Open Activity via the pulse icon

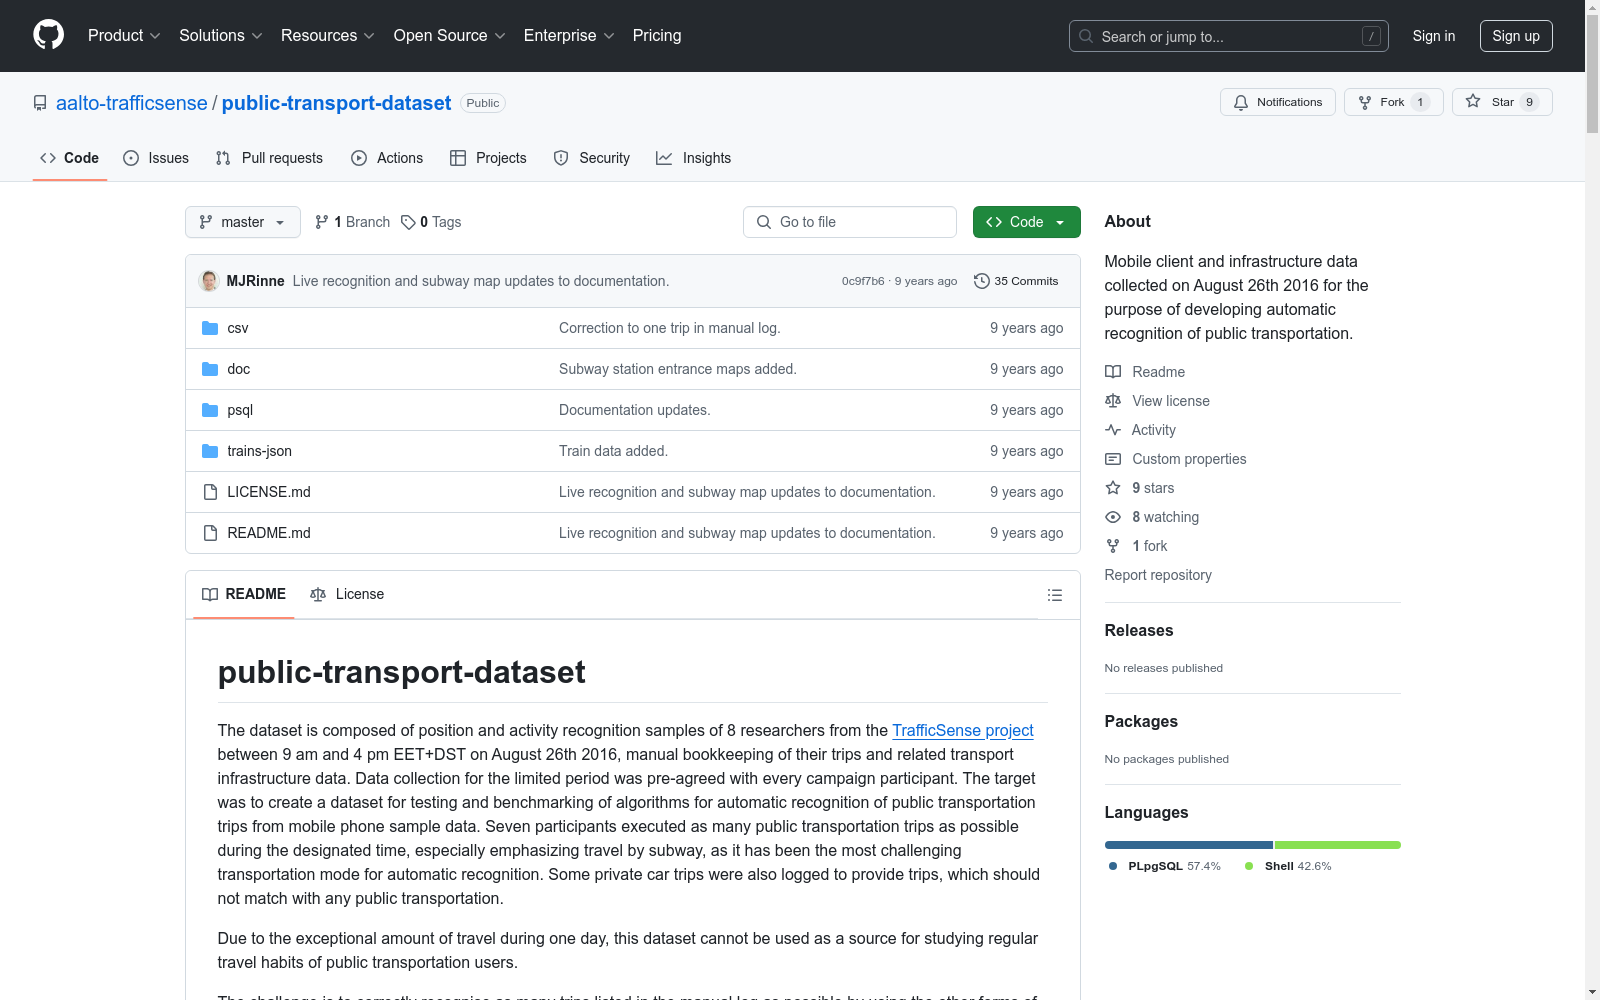click(1112, 429)
